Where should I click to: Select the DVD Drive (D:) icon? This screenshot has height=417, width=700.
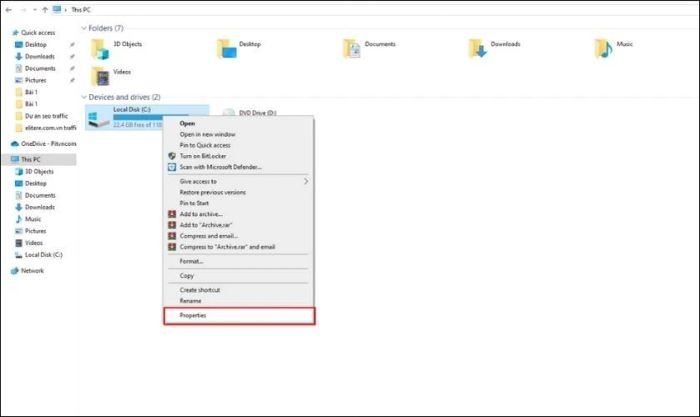click(x=229, y=113)
